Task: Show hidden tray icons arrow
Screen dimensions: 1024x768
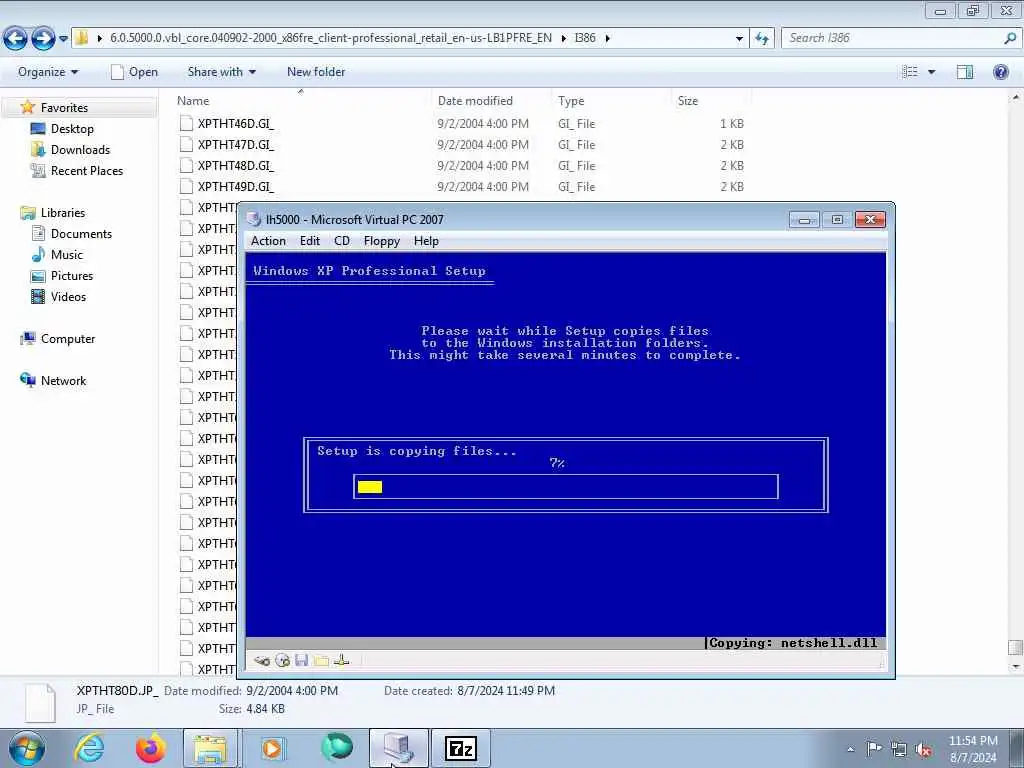Action: pyautogui.click(x=850, y=749)
